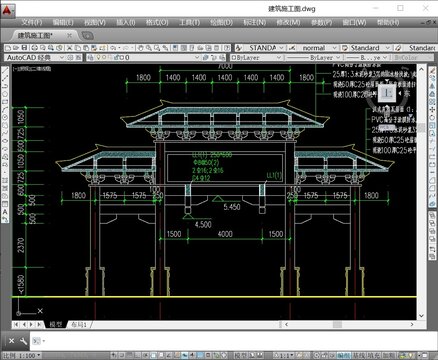Click the horizontal scrollbar right arrow
Viewport: 438px width, 360px height.
(412, 324)
